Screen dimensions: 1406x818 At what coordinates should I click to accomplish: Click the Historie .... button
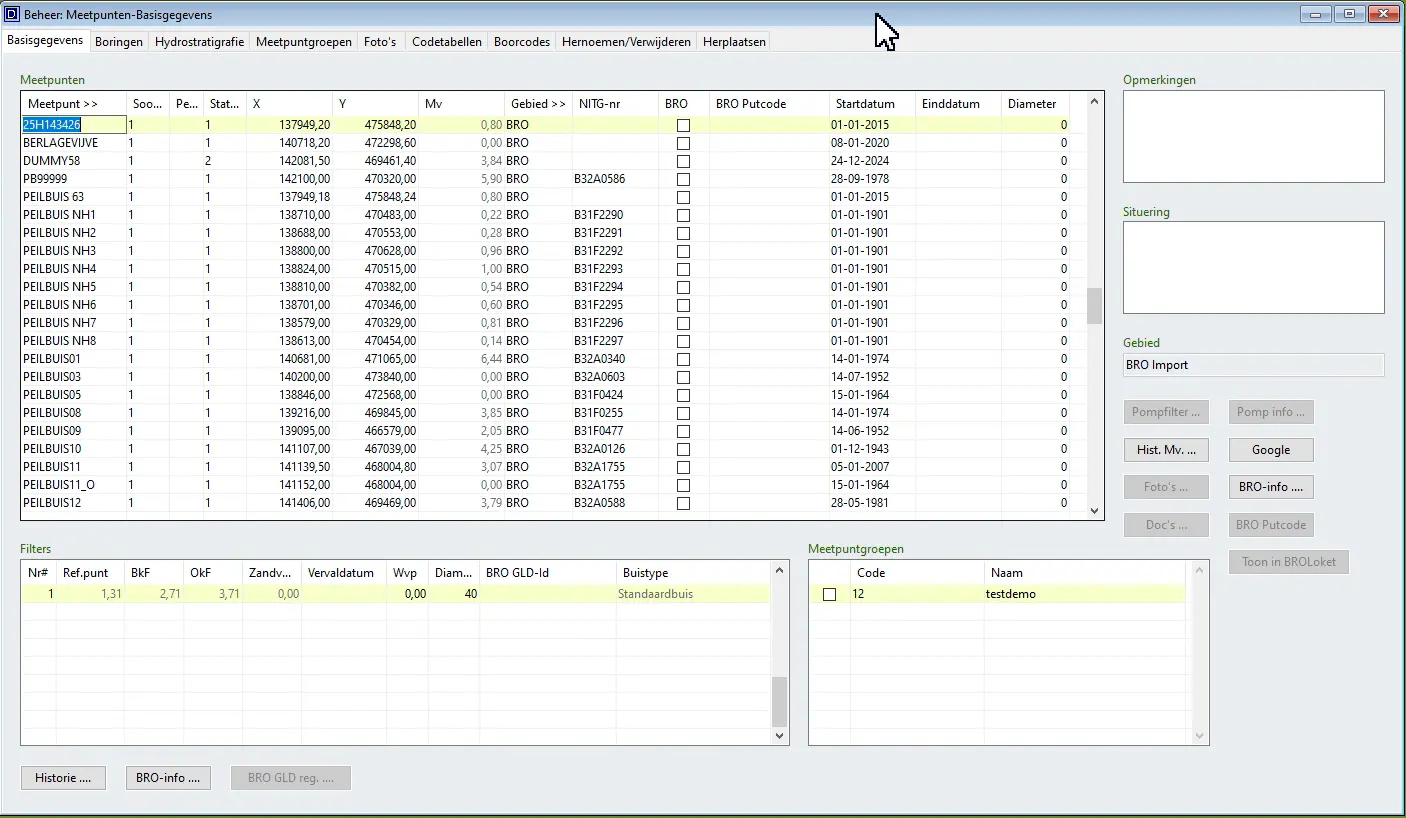click(x=63, y=778)
